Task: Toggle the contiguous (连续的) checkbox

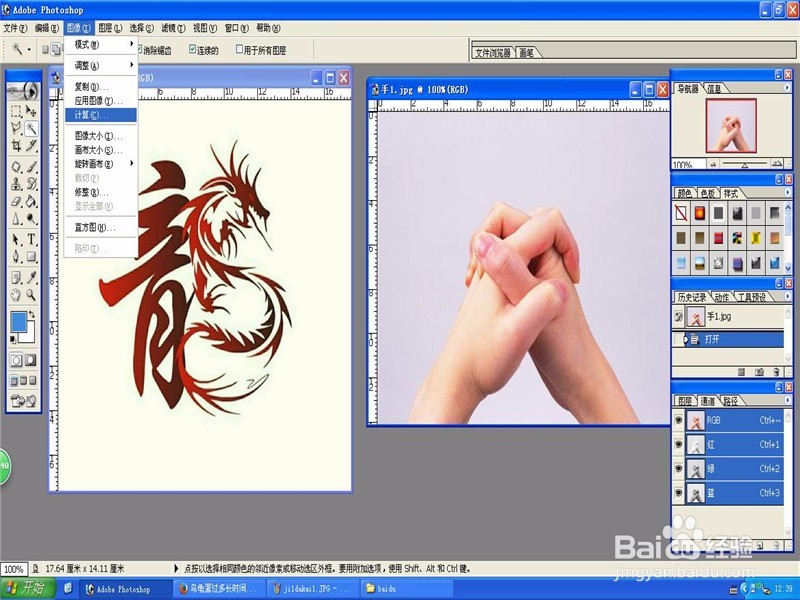Action: point(192,49)
